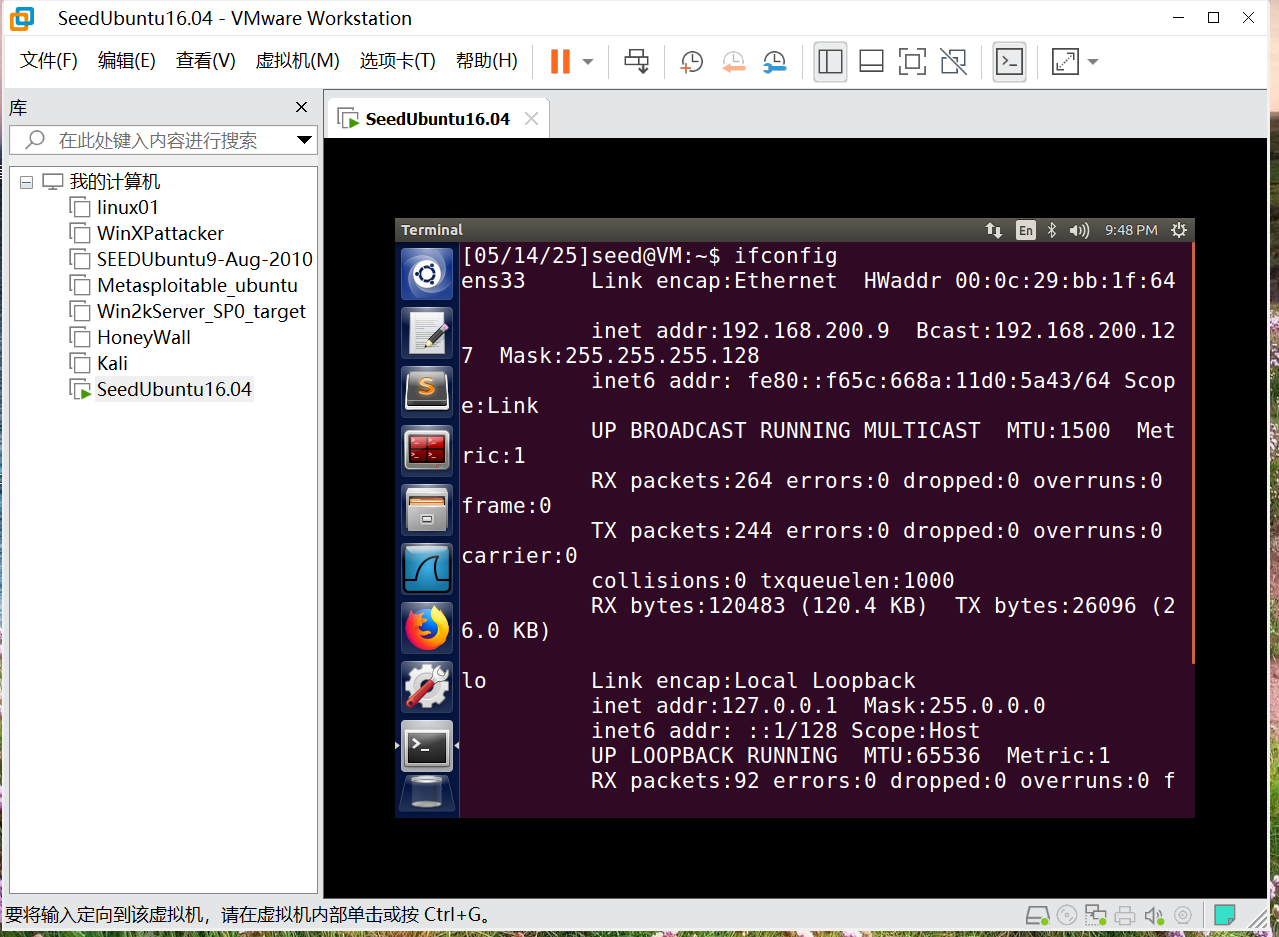This screenshot has width=1279, height=937.
Task: Click the hard disk status icon
Action: click(x=1039, y=915)
